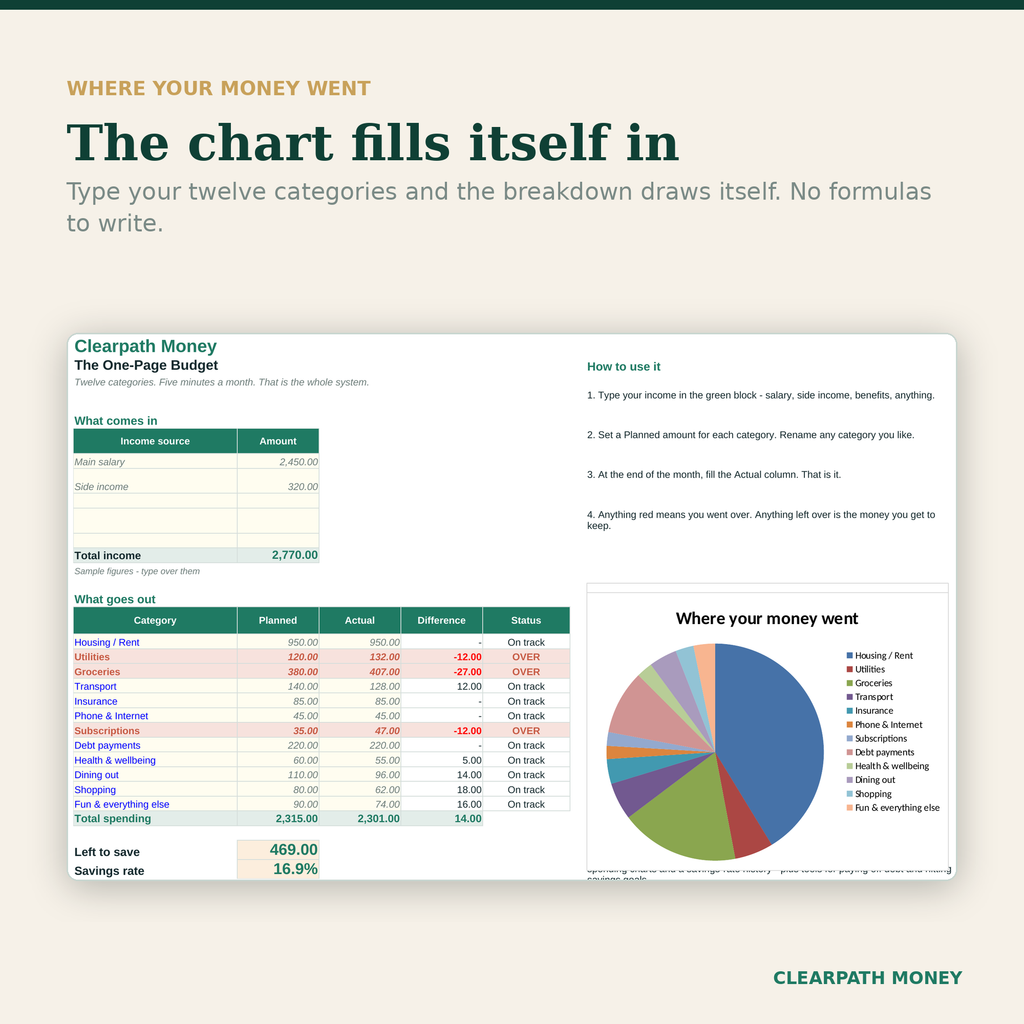Click the Total spending actual 2,301.00
This screenshot has height=1024, width=1024.
point(360,819)
